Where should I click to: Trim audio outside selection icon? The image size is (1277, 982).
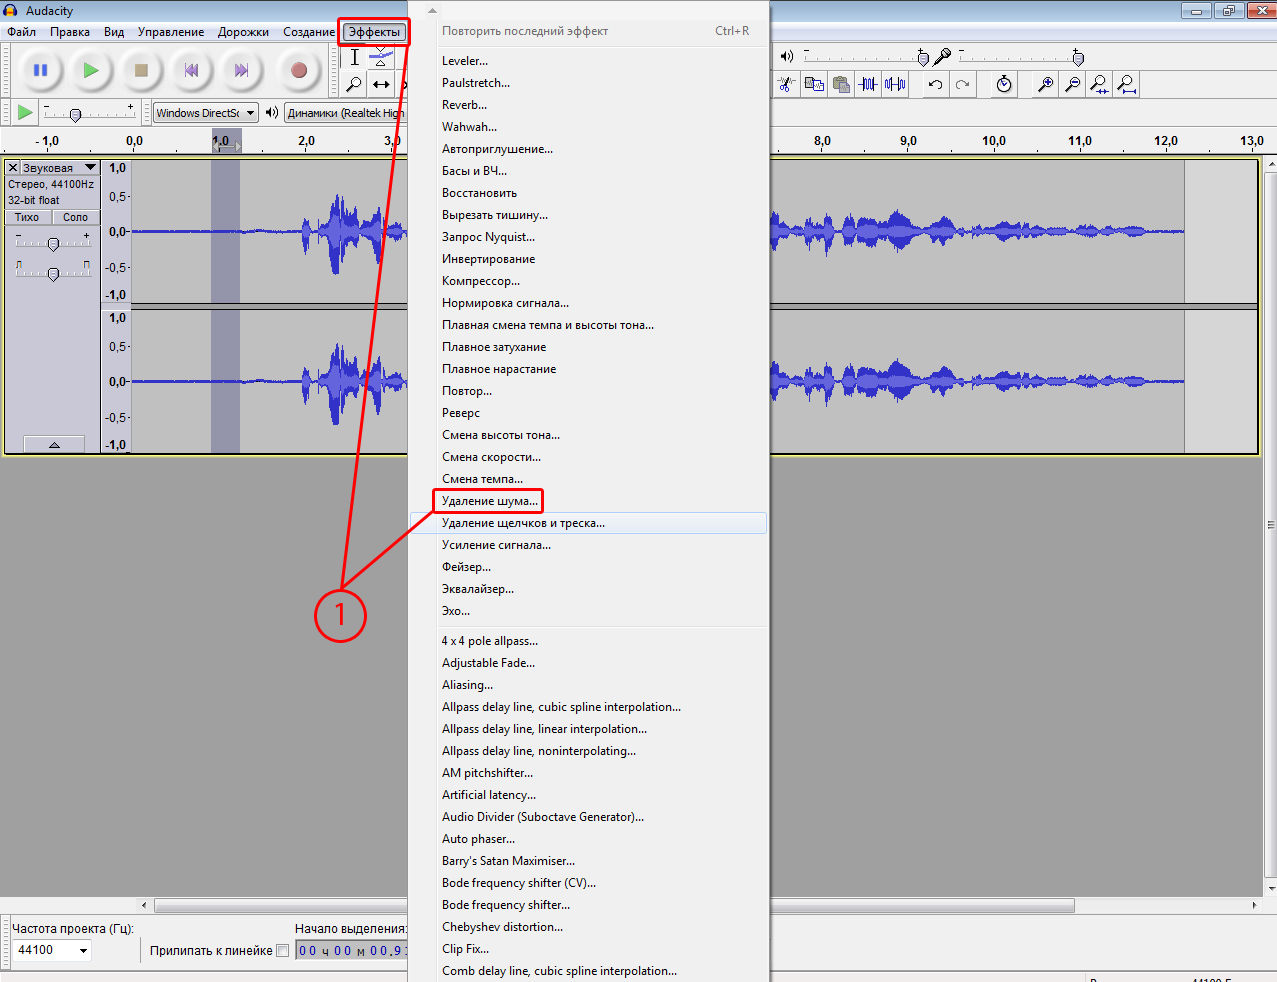tap(868, 85)
